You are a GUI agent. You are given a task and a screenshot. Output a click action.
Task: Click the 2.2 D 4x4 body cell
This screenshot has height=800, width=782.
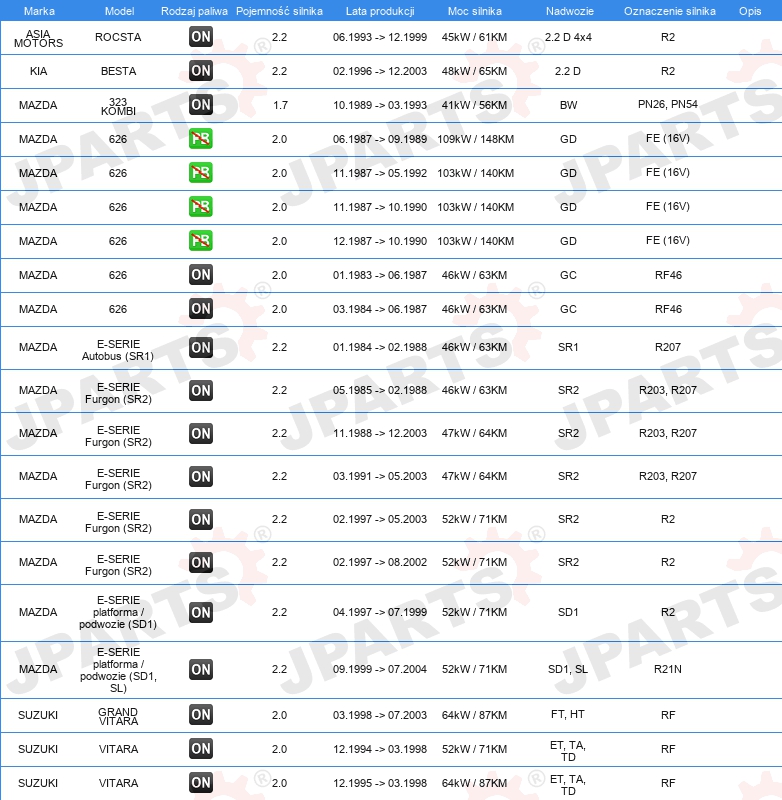pos(568,37)
